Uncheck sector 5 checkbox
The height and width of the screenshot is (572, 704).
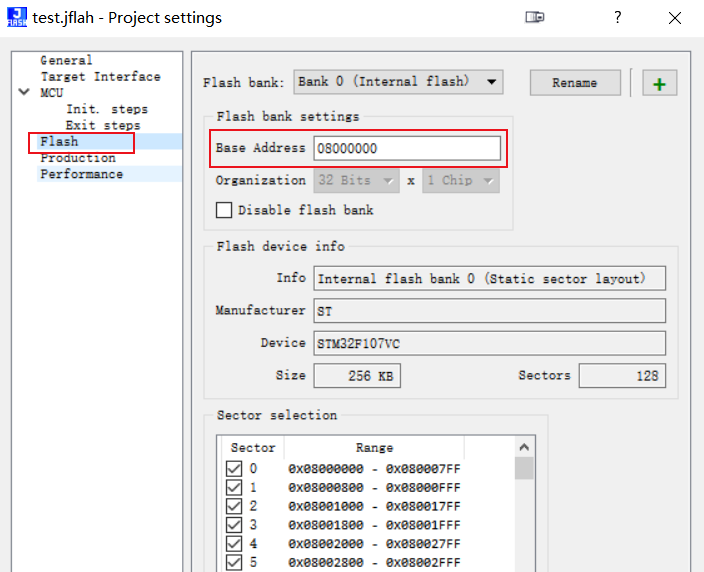click(x=233, y=562)
